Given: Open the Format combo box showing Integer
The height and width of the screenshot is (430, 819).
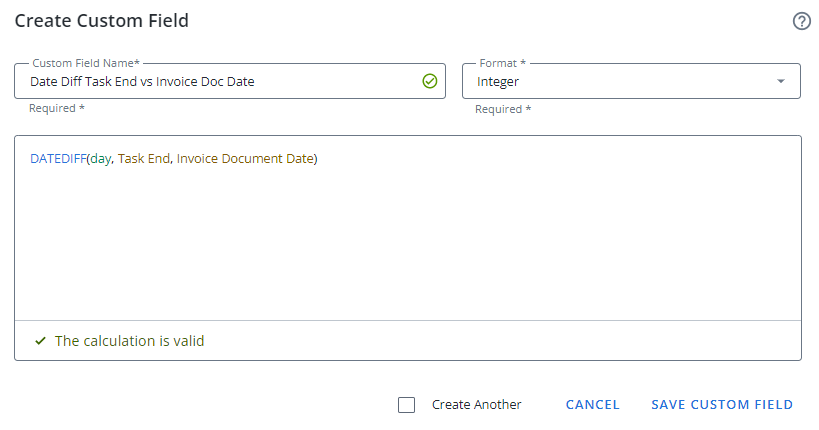Looking at the screenshot, I should (x=620, y=82).
